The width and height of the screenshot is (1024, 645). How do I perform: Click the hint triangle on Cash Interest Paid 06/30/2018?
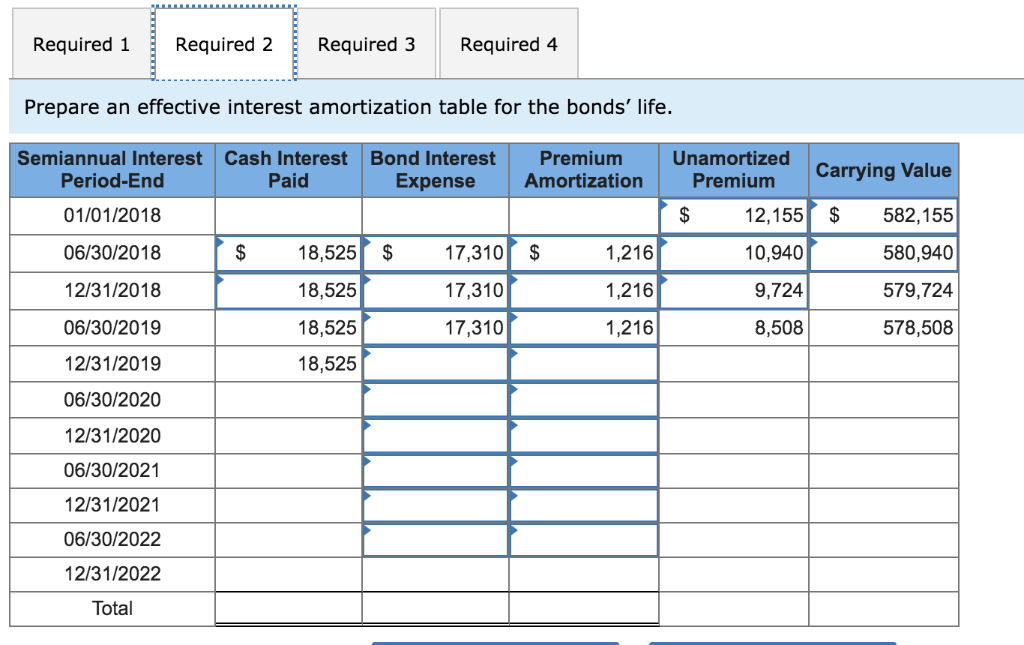click(221, 241)
